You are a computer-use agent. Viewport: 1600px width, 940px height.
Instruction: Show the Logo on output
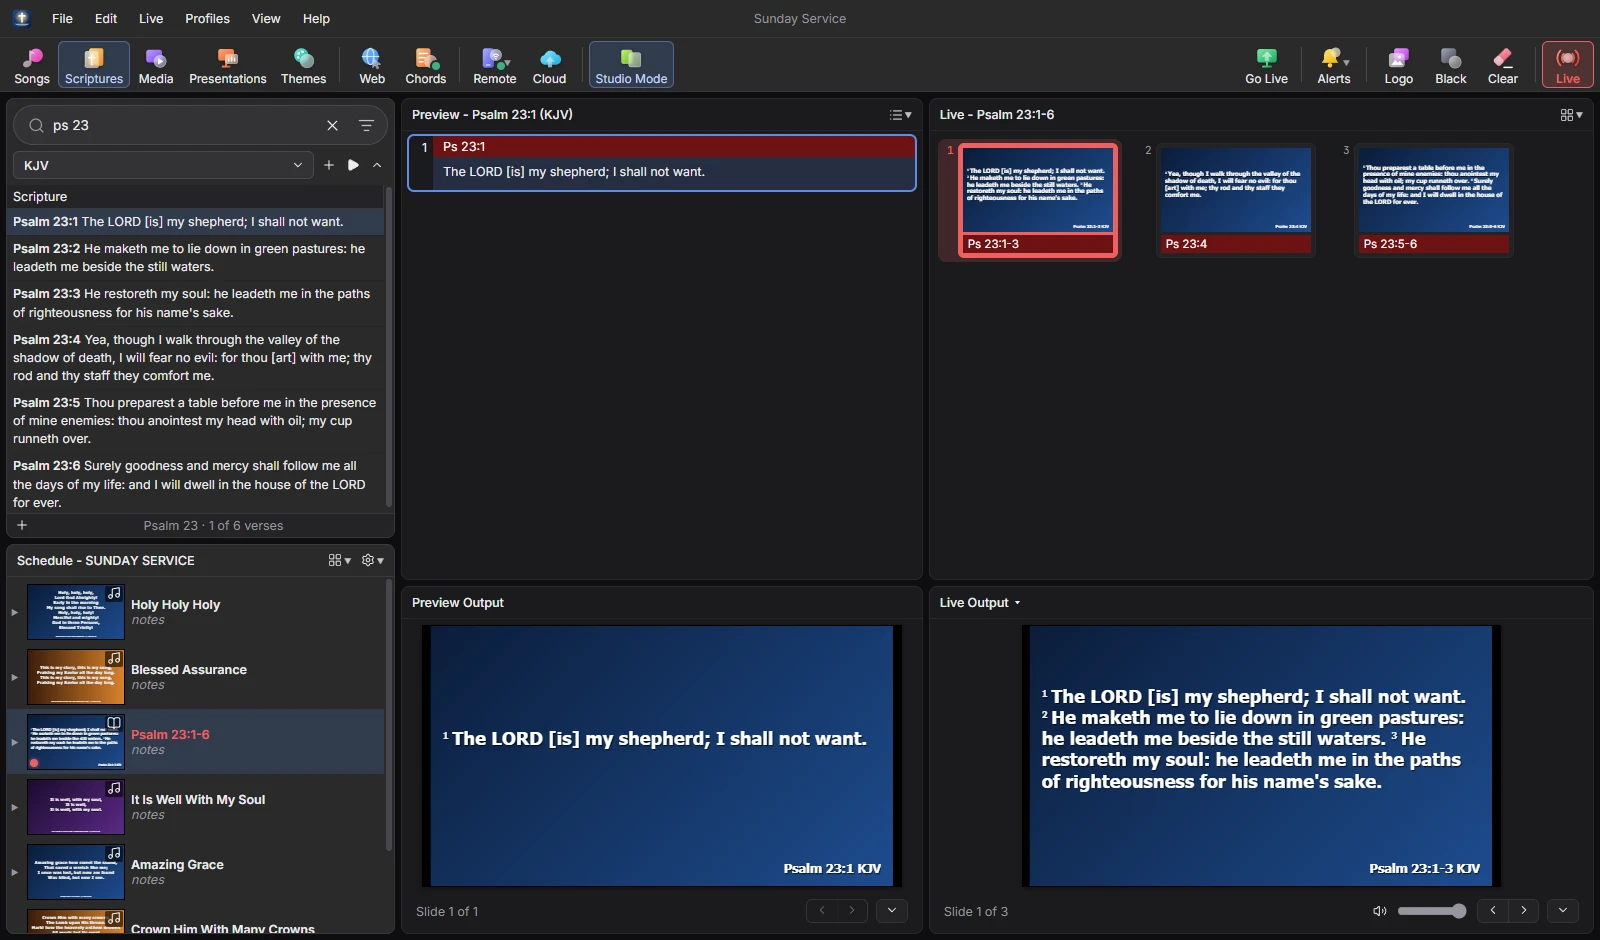(1398, 65)
